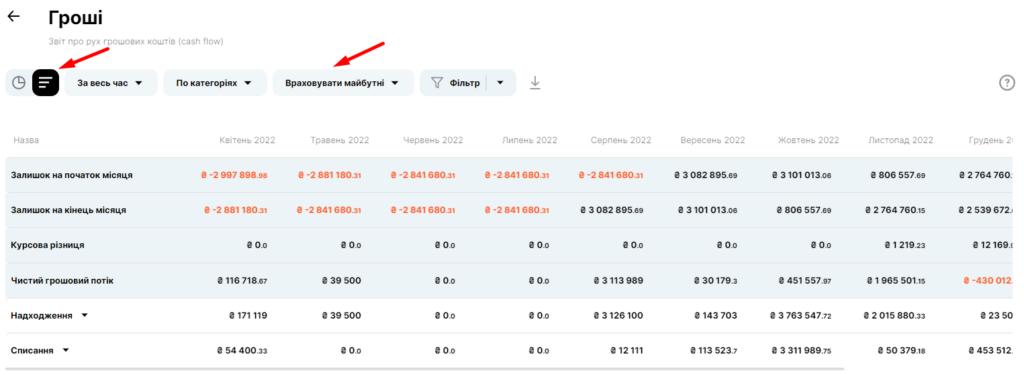Select the Чистий грошовий потік row label
This screenshot has height=375, width=1024.
coord(62,280)
